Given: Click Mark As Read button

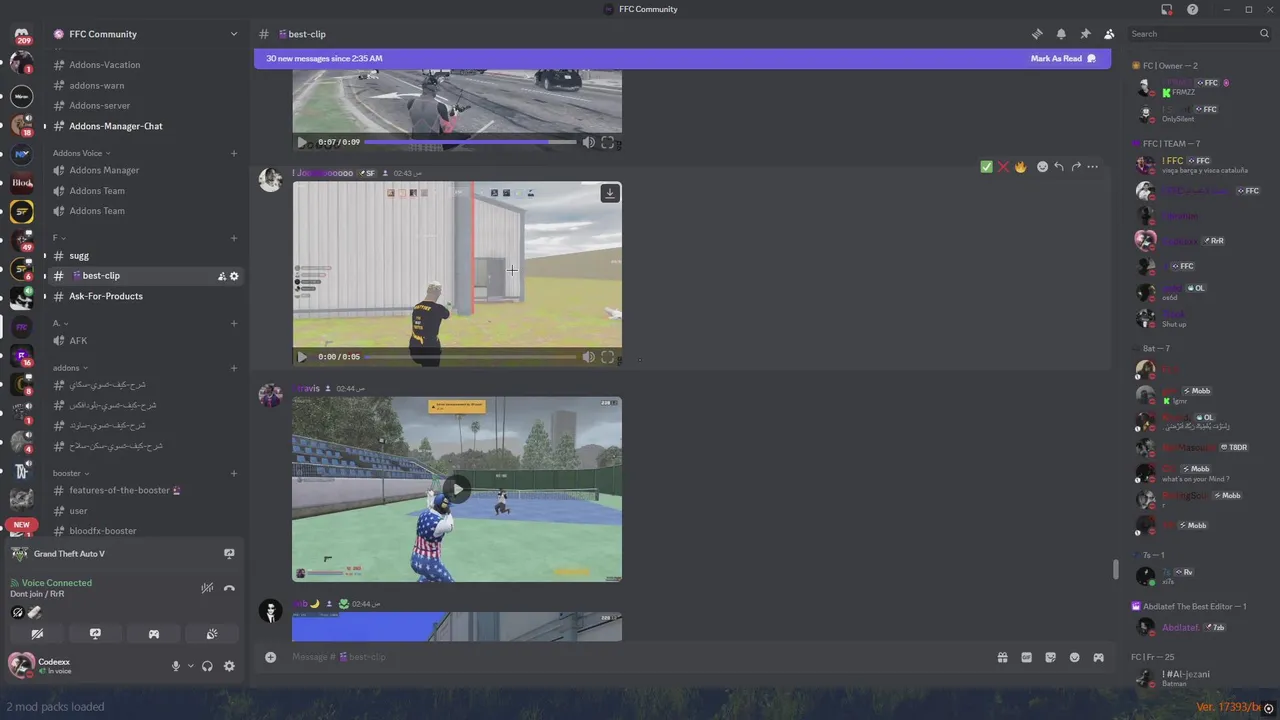Looking at the screenshot, I should coord(1063,59).
